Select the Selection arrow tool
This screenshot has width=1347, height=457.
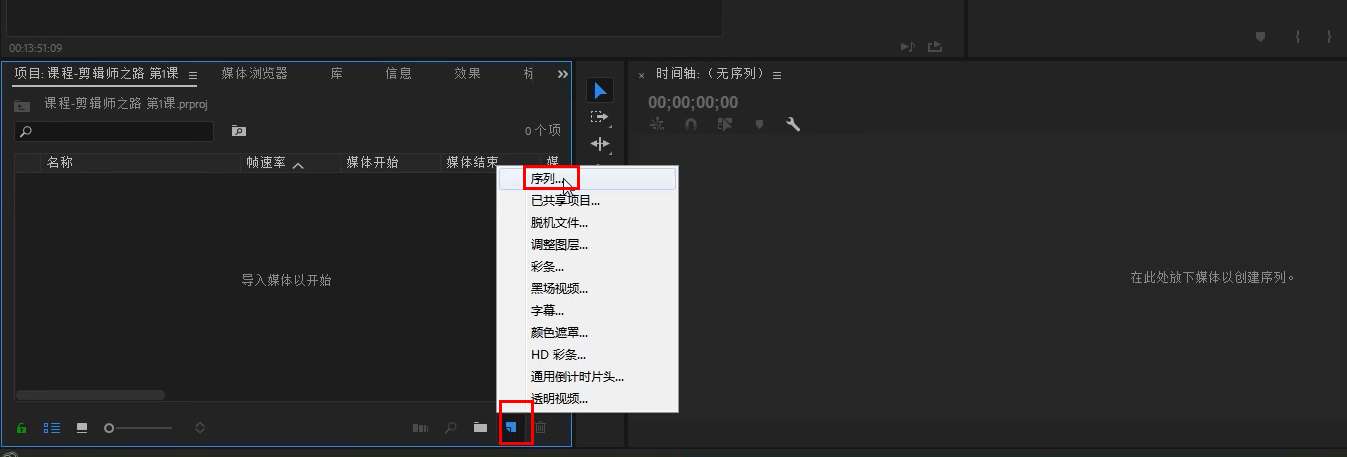point(599,91)
